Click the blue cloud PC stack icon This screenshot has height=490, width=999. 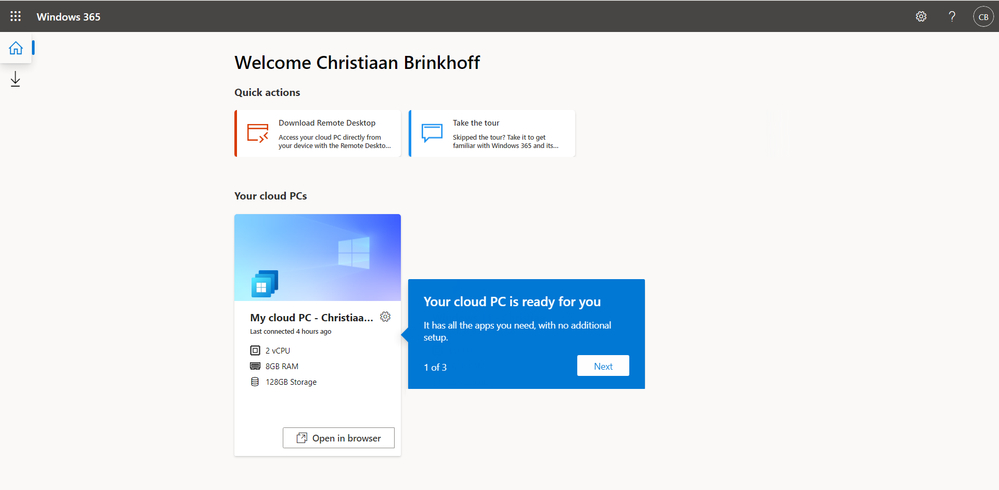click(x=264, y=284)
